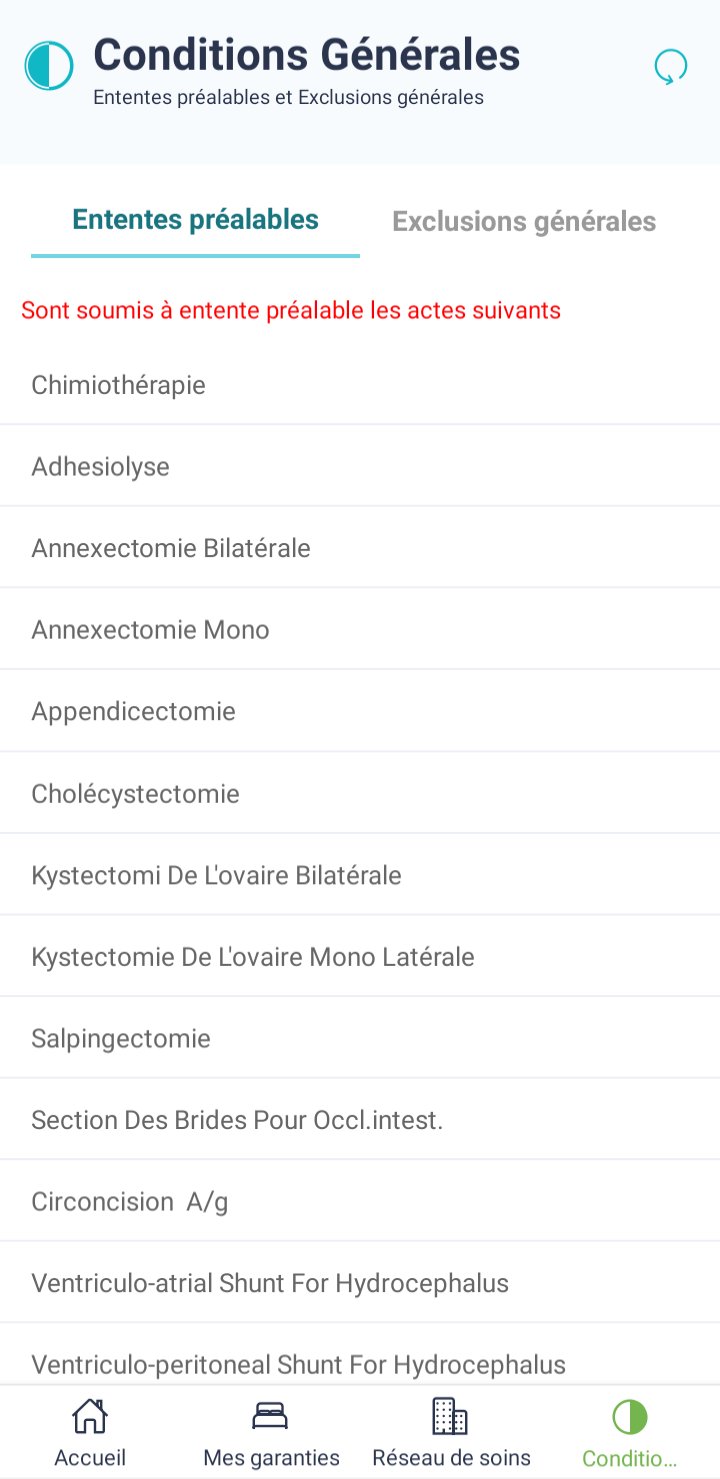The width and height of the screenshot is (720, 1479).
Task: Tap the refresh icon in the header
Action: coord(670,67)
